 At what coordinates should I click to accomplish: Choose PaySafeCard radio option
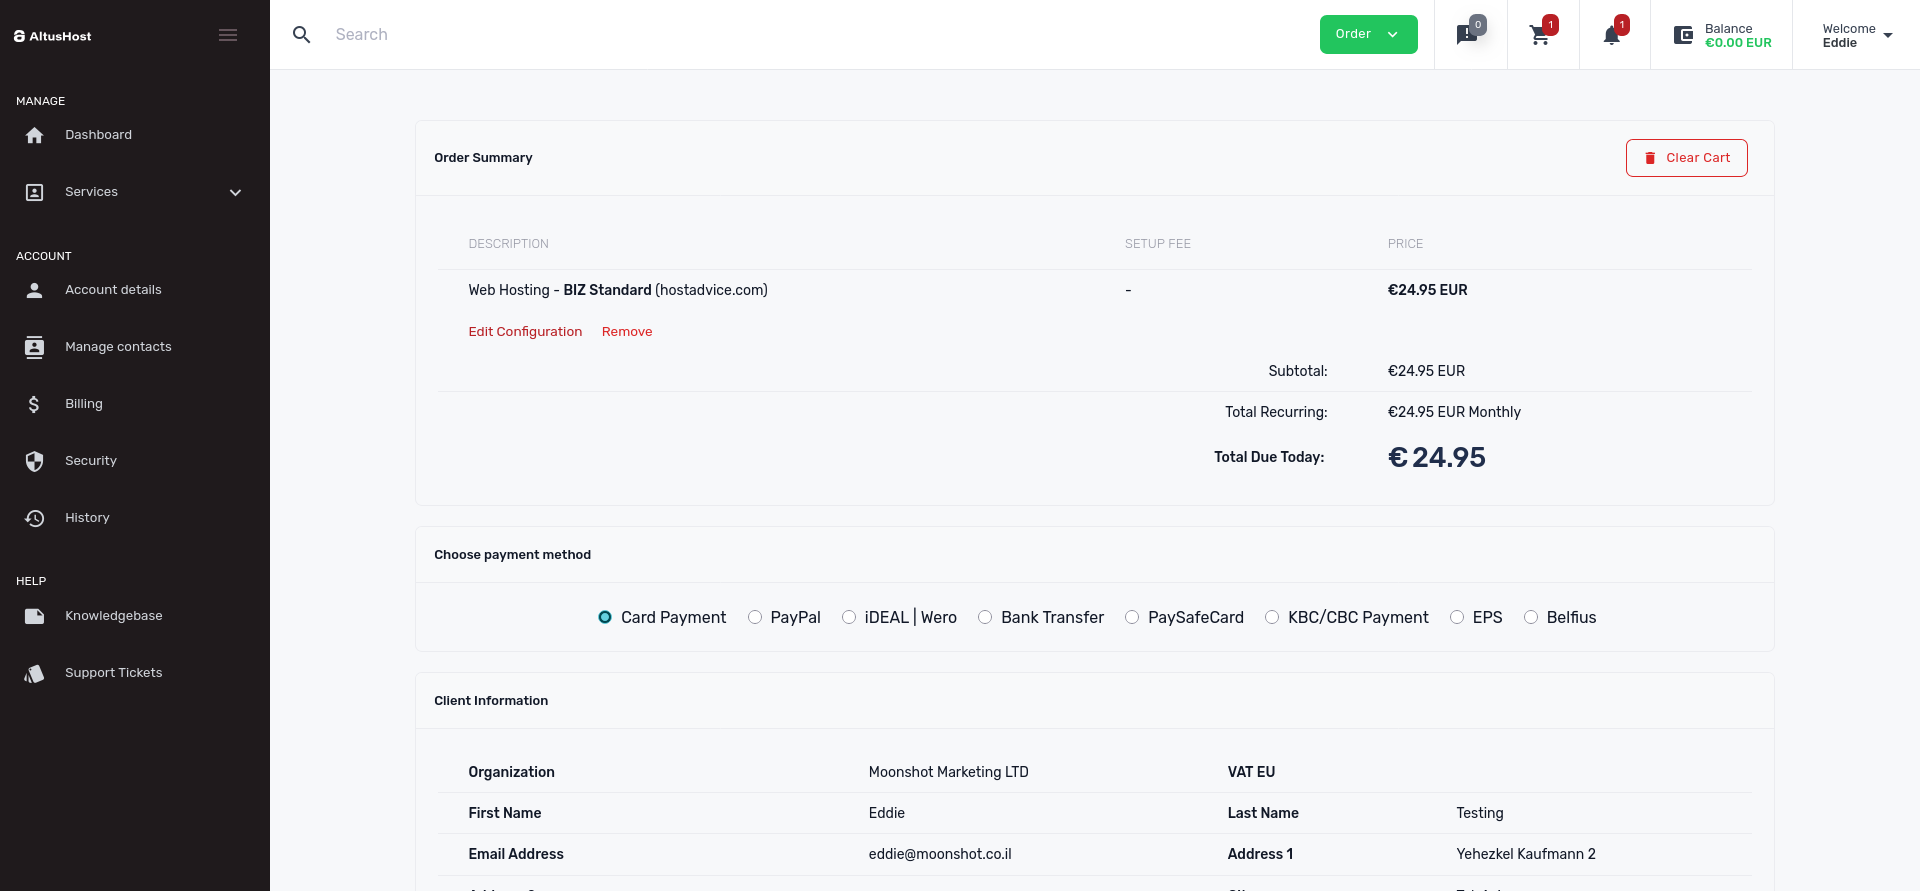1132,617
